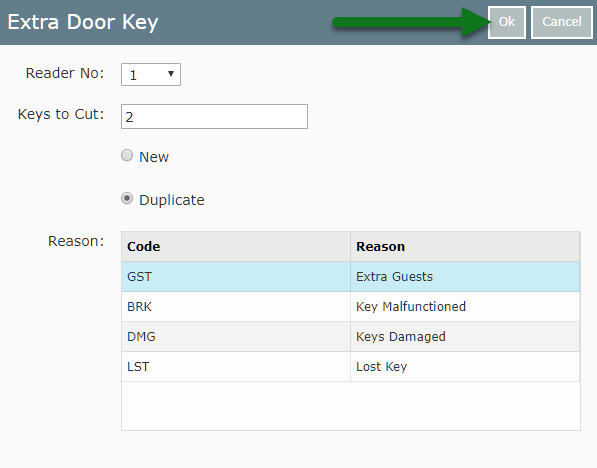
Task: Dismiss dialog with Cancel button
Action: point(562,22)
